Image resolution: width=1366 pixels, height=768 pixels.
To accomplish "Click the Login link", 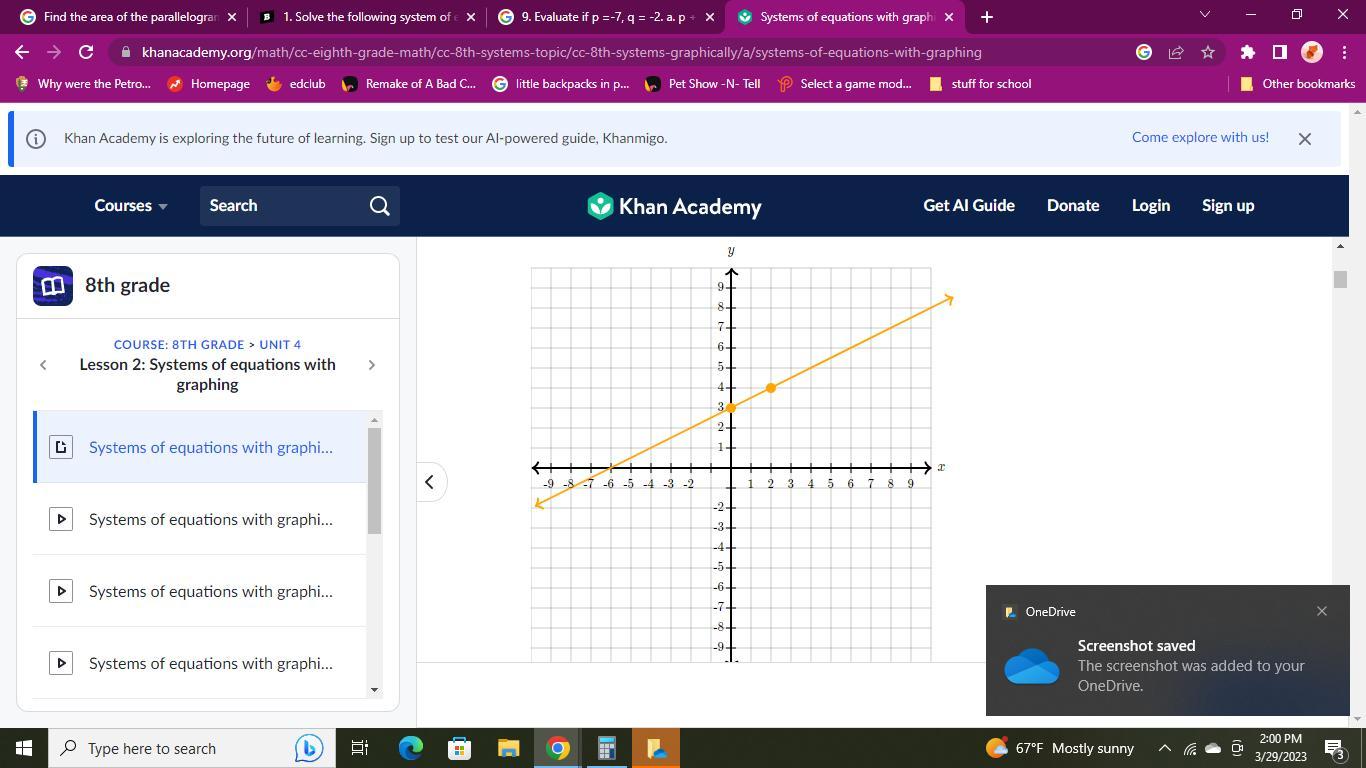I will click(1150, 206).
